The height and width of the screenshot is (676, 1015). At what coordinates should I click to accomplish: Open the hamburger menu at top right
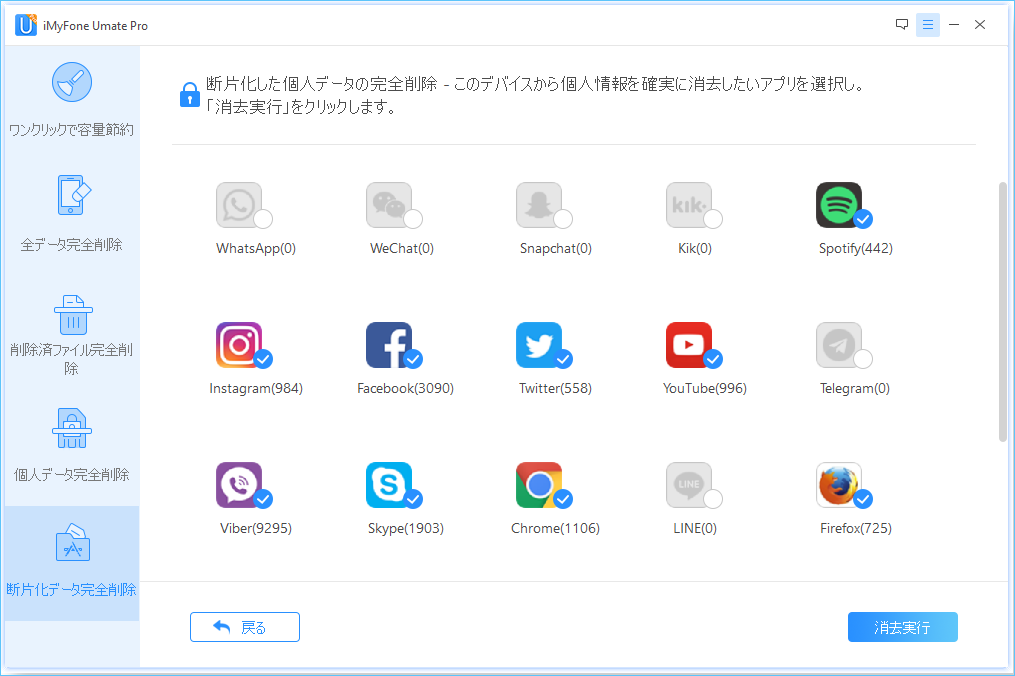[928, 24]
